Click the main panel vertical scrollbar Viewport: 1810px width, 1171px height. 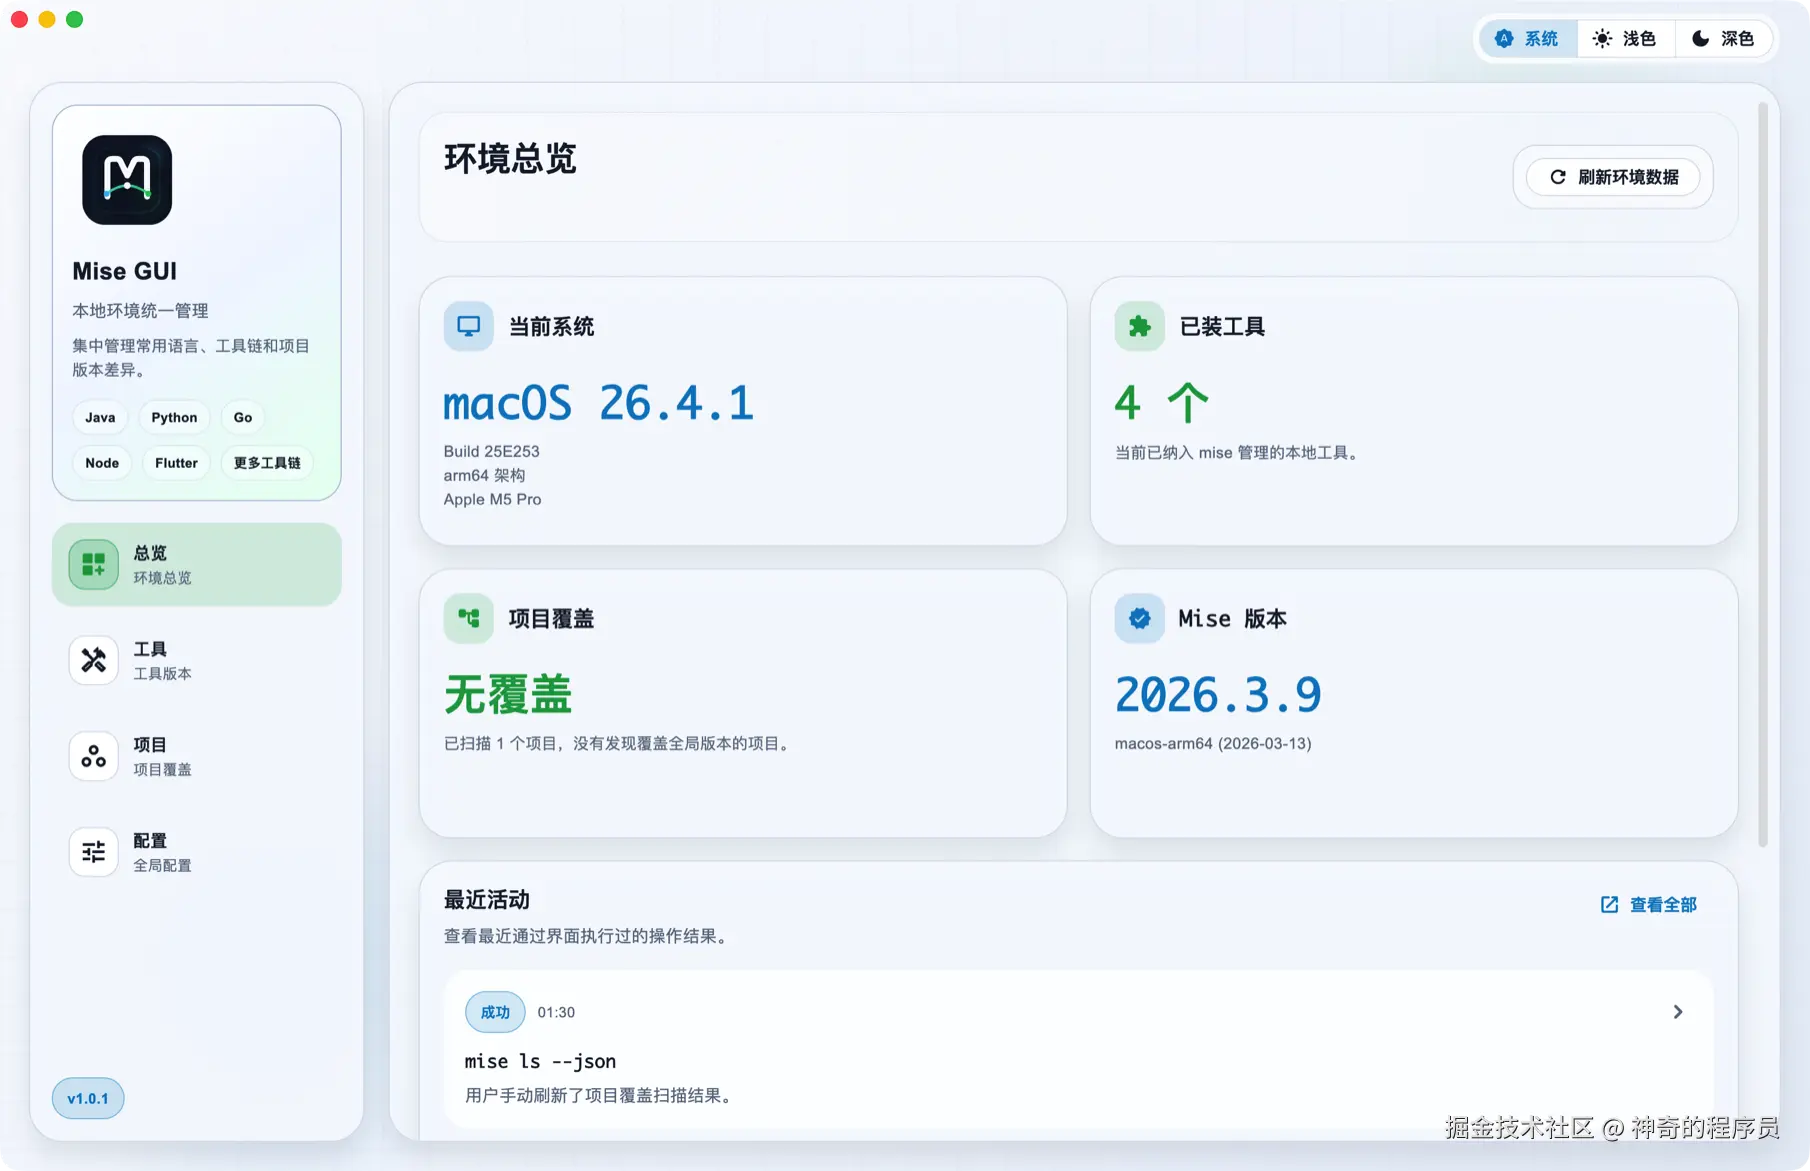1763,475
